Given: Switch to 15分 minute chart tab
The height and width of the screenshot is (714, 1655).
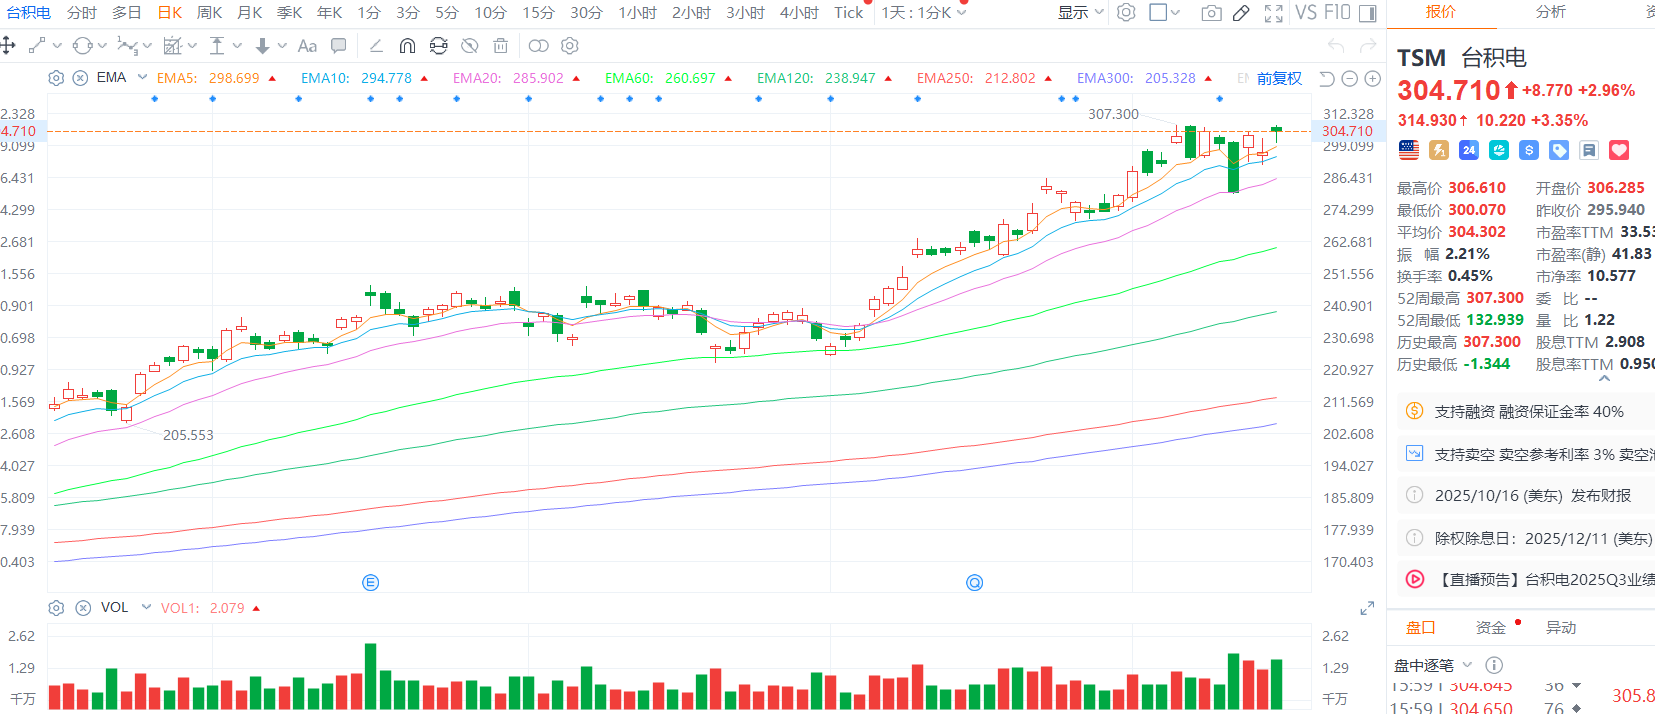Looking at the screenshot, I should tap(538, 12).
